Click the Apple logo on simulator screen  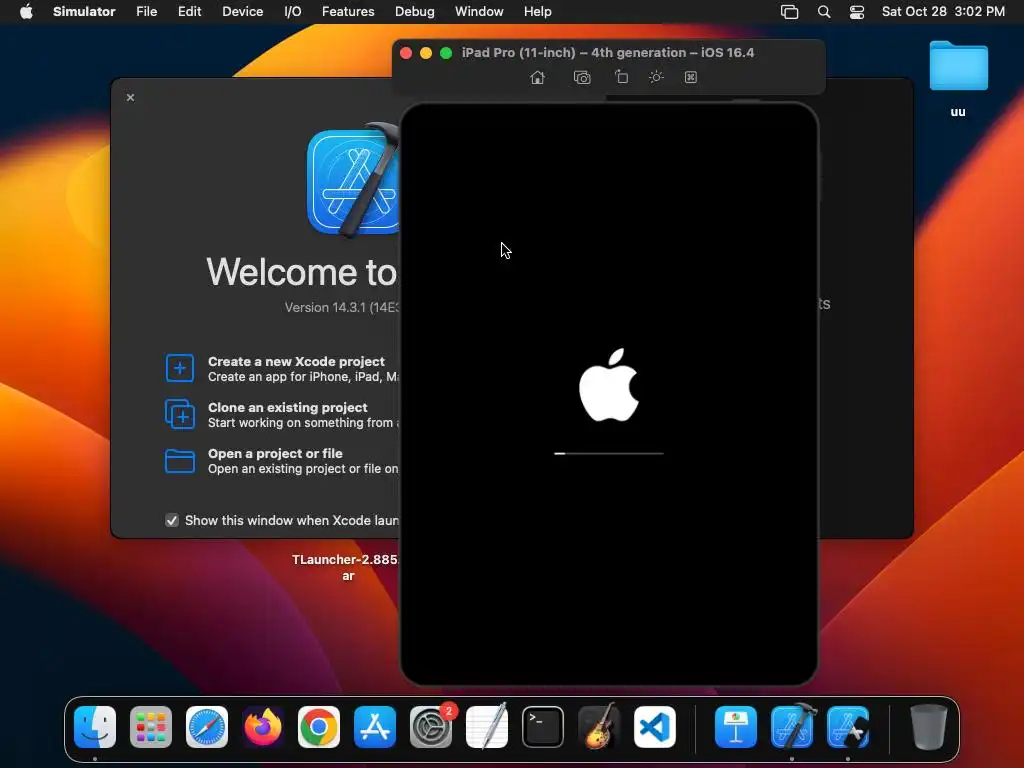(x=609, y=385)
